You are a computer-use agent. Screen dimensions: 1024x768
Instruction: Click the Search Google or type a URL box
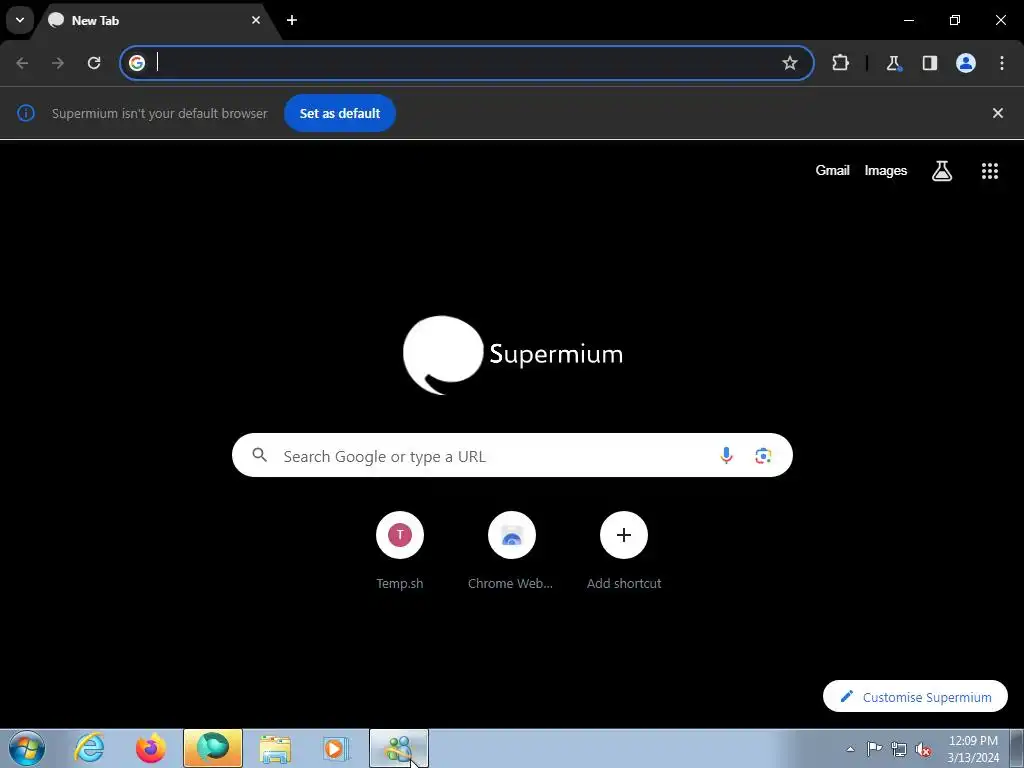point(512,455)
